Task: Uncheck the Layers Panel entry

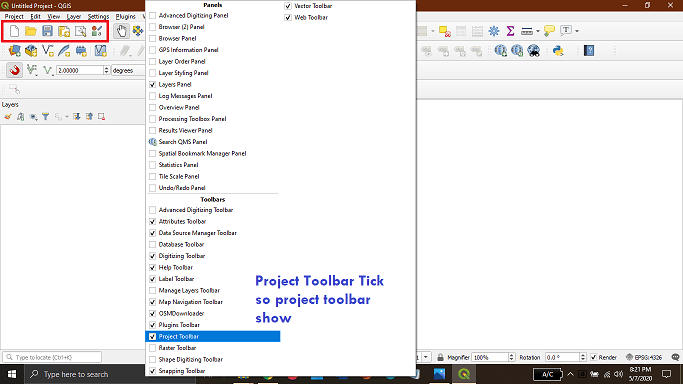Action: pos(152,84)
